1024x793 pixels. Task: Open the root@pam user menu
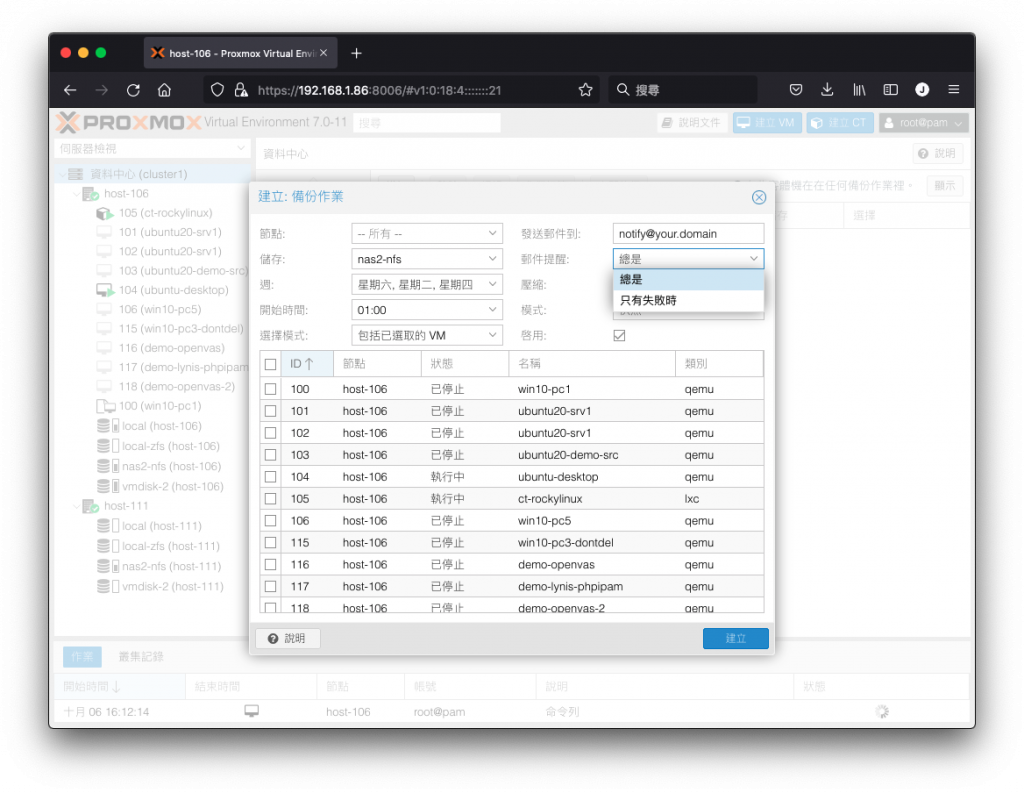tap(923, 123)
